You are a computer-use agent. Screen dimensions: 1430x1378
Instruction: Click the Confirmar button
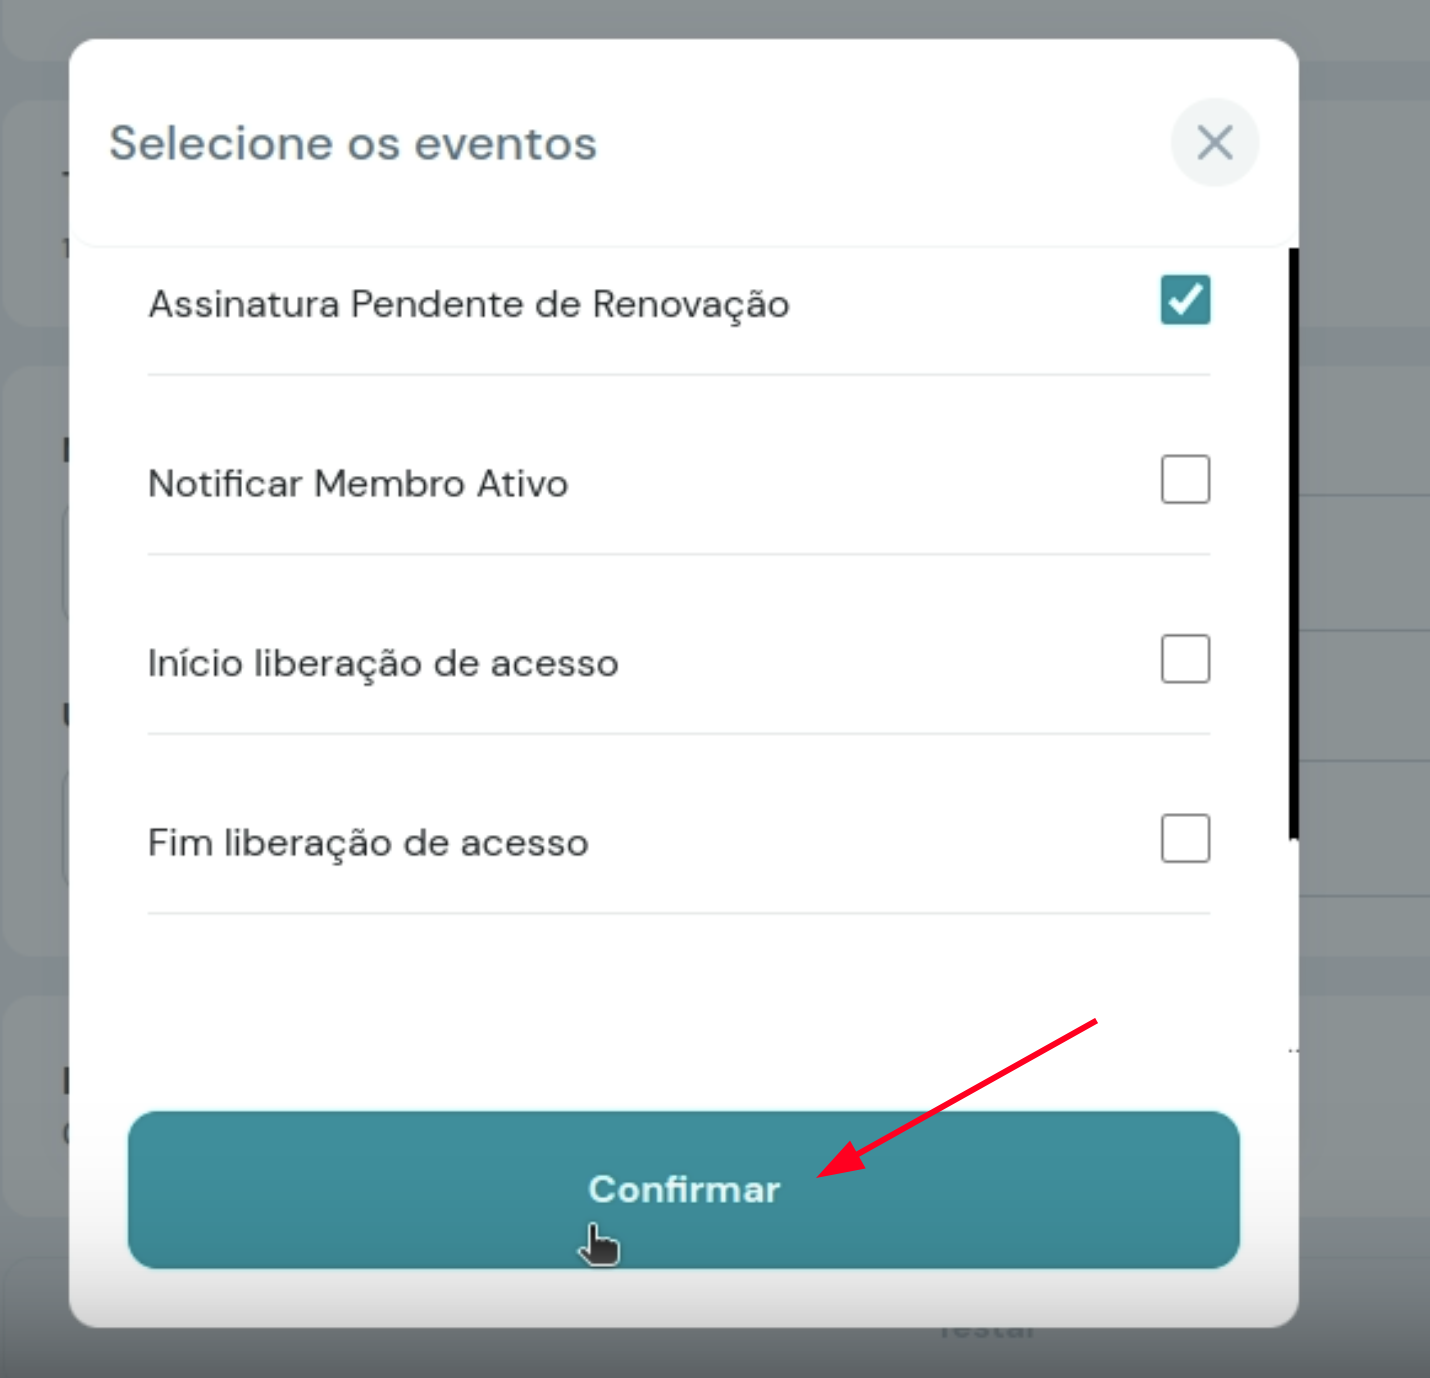(x=684, y=1190)
